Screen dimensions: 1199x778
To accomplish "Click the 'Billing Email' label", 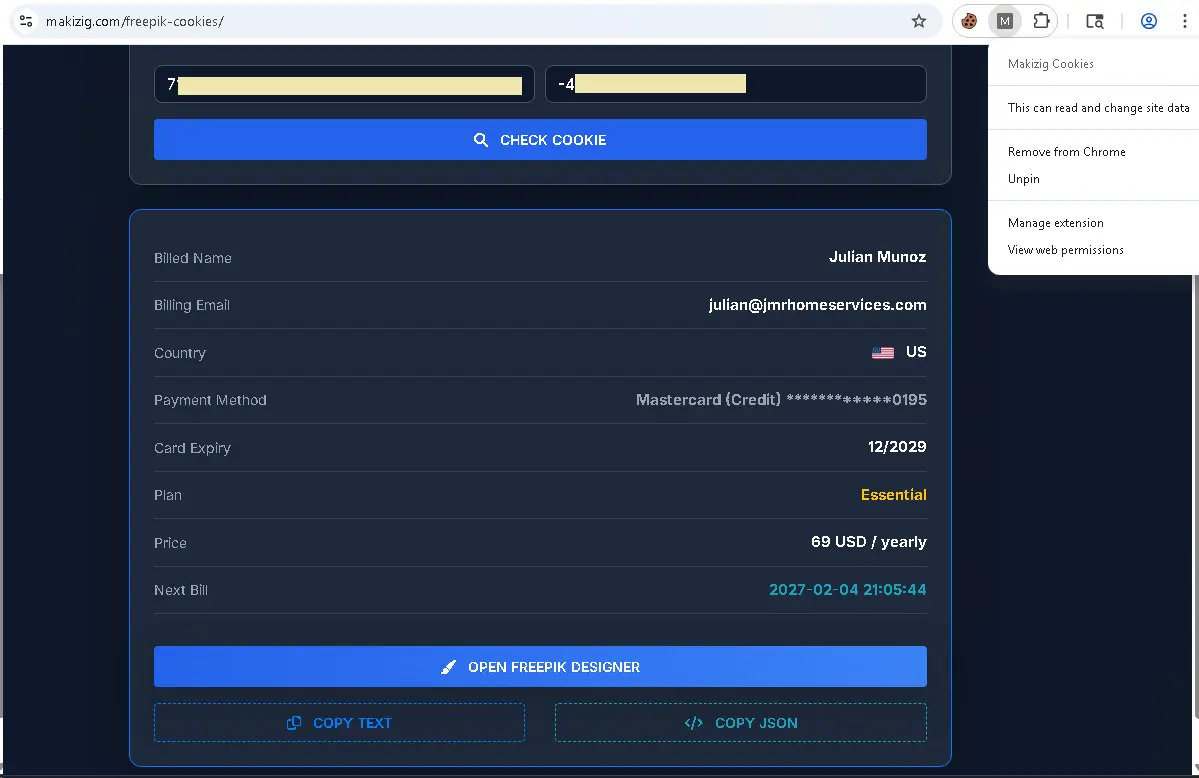I will pyautogui.click(x=192, y=305).
